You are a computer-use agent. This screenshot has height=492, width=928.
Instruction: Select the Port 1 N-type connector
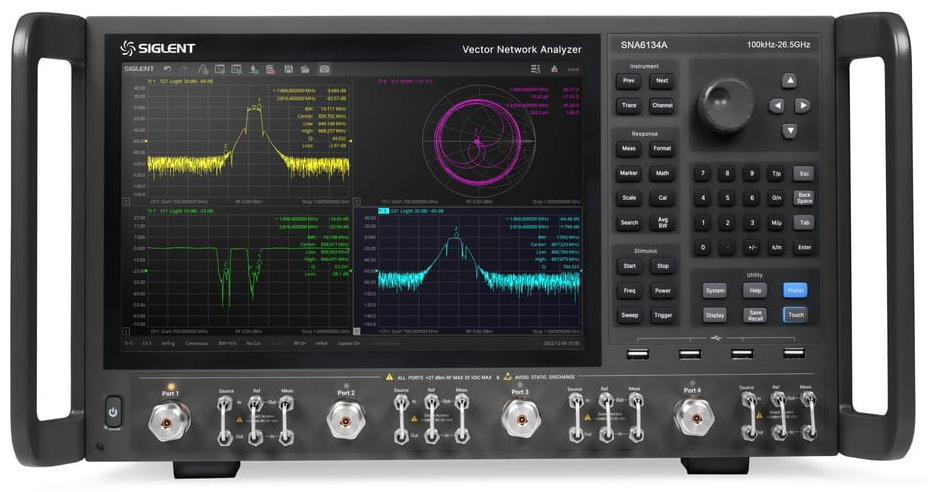169,422
